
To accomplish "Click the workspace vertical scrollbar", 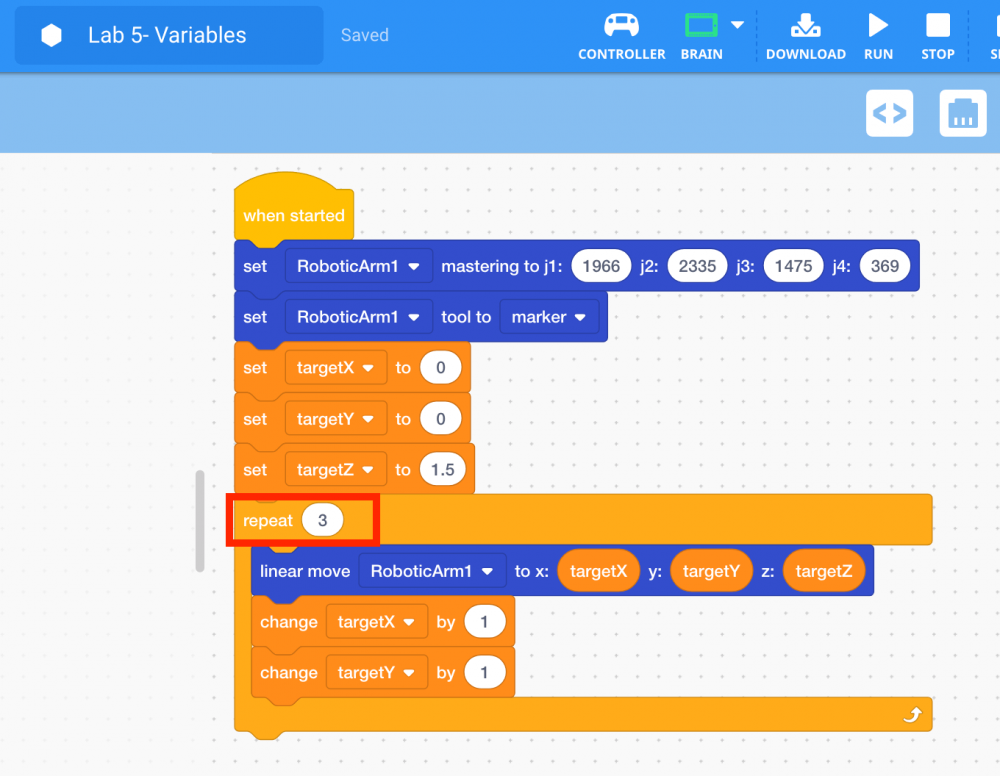I will [200, 520].
